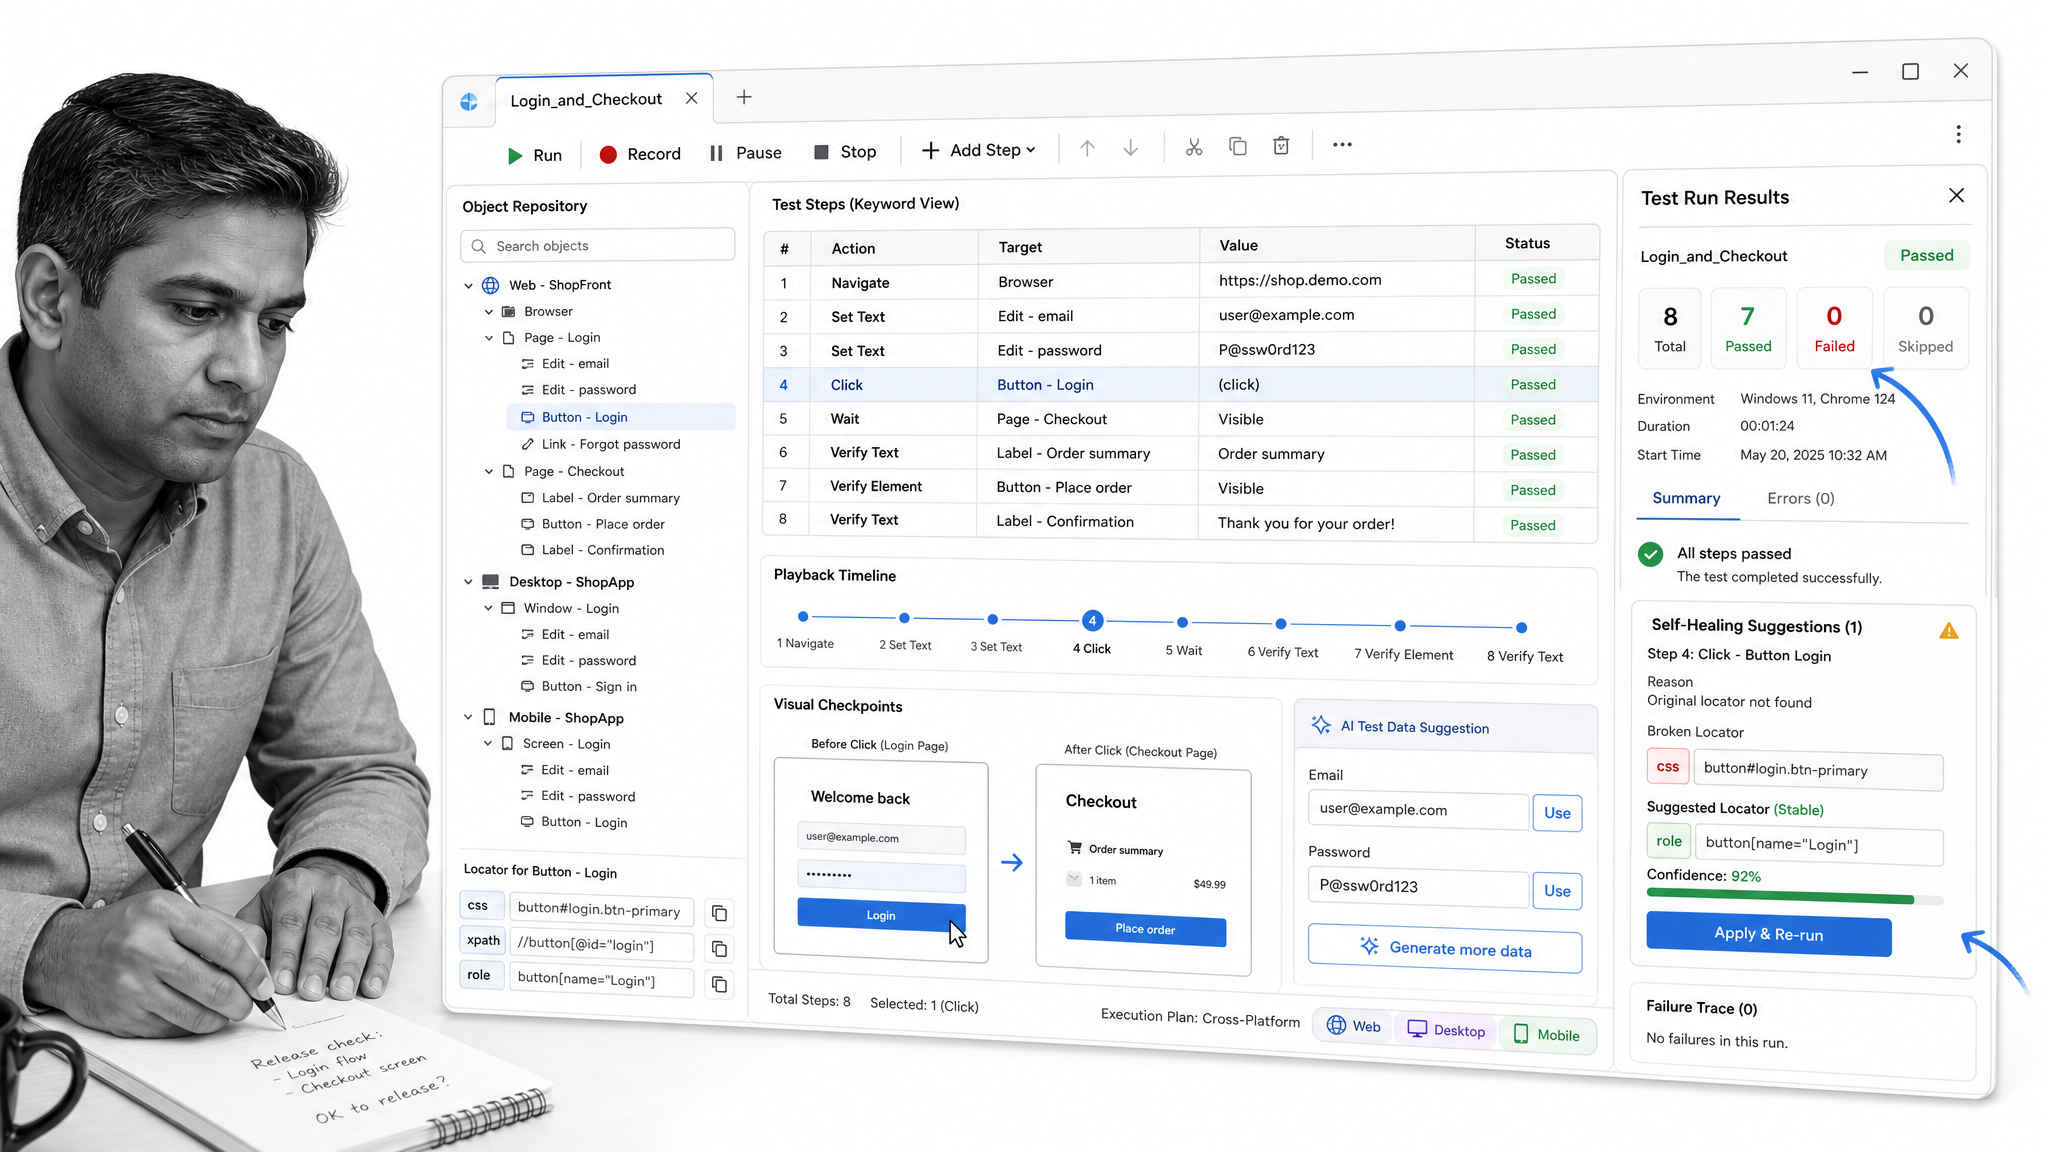This screenshot has width=2048, height=1152.
Task: Add a new tab with the plus icon
Action: pyautogui.click(x=744, y=97)
